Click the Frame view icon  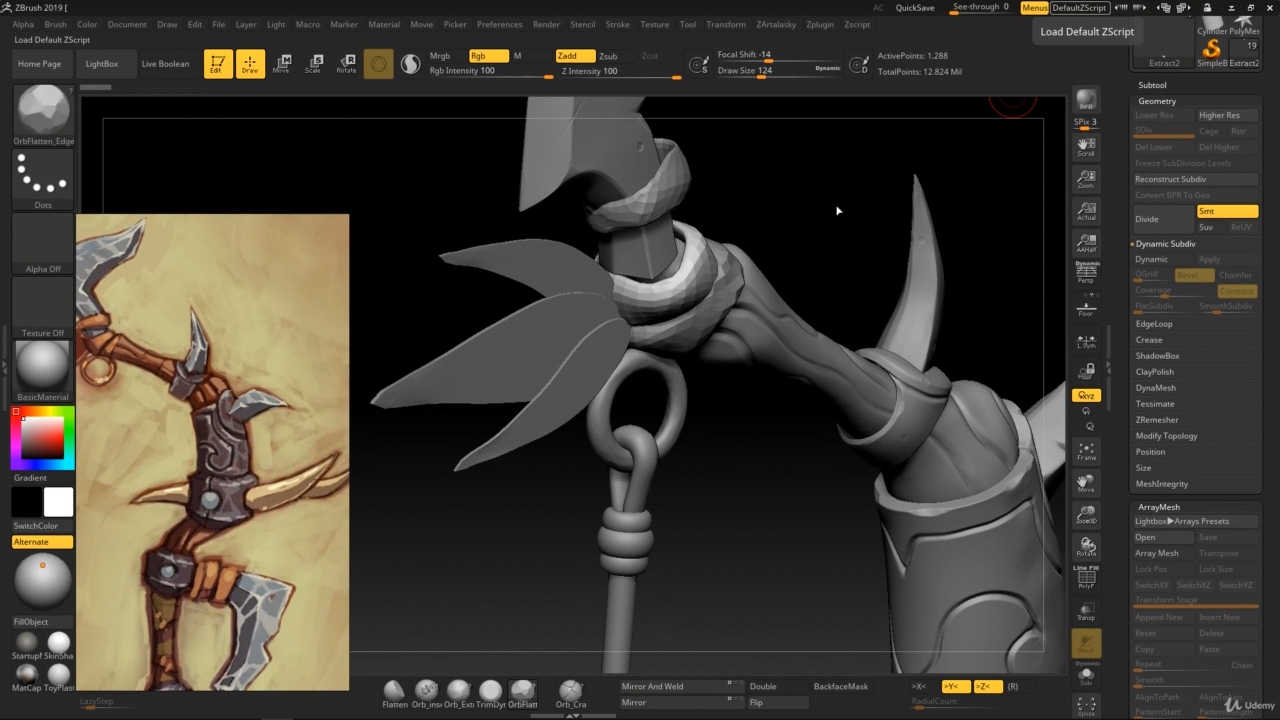point(1086,452)
